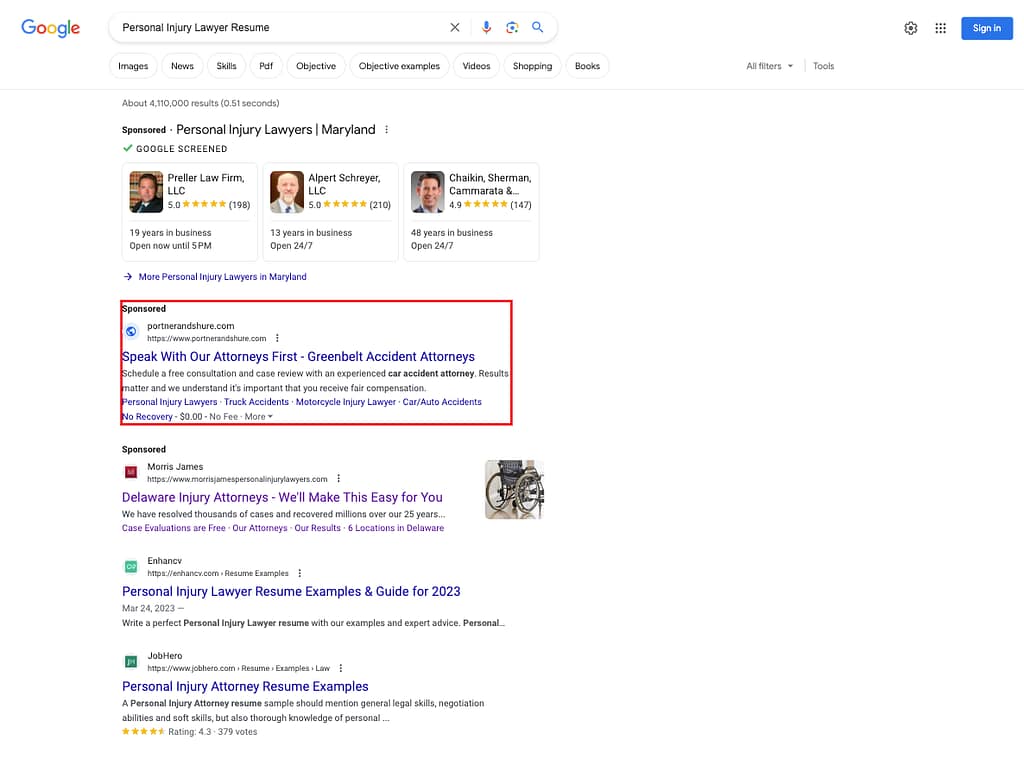The height and width of the screenshot is (760, 1024).
Task: Open three-dot menu next to Enhancv URL
Action: coord(300,573)
